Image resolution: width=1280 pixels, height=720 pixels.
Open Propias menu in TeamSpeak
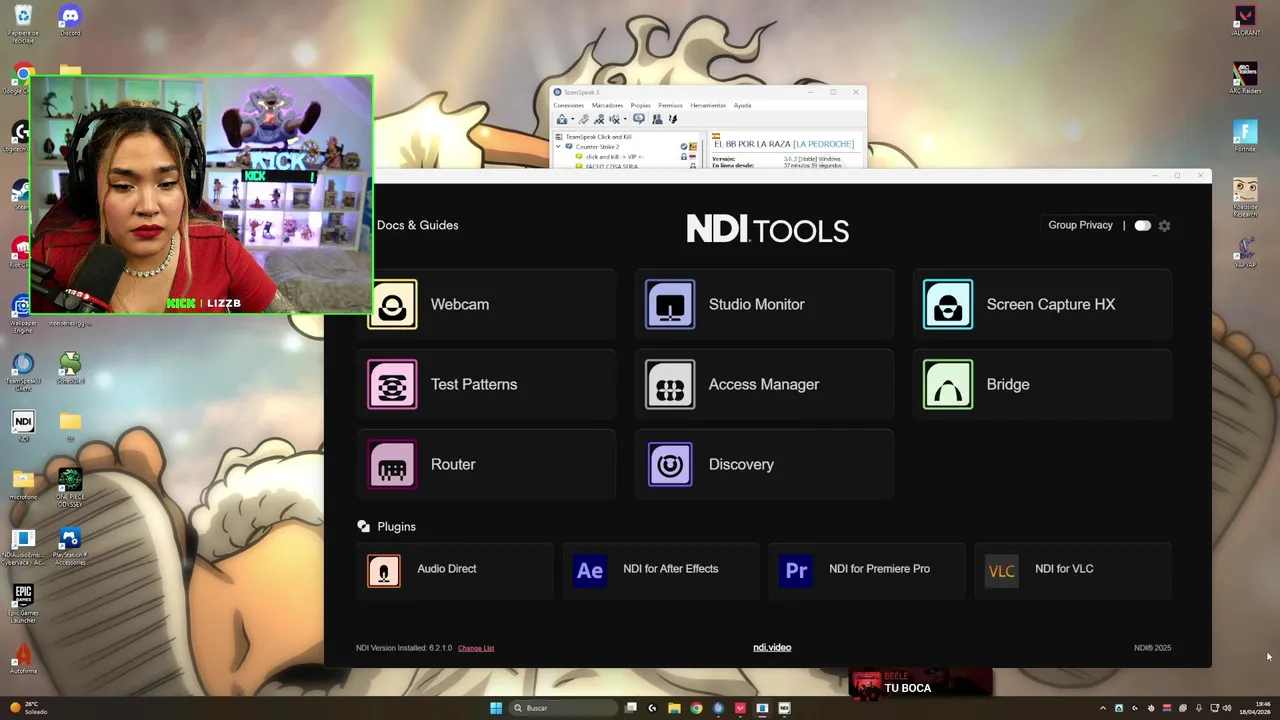[x=640, y=105]
